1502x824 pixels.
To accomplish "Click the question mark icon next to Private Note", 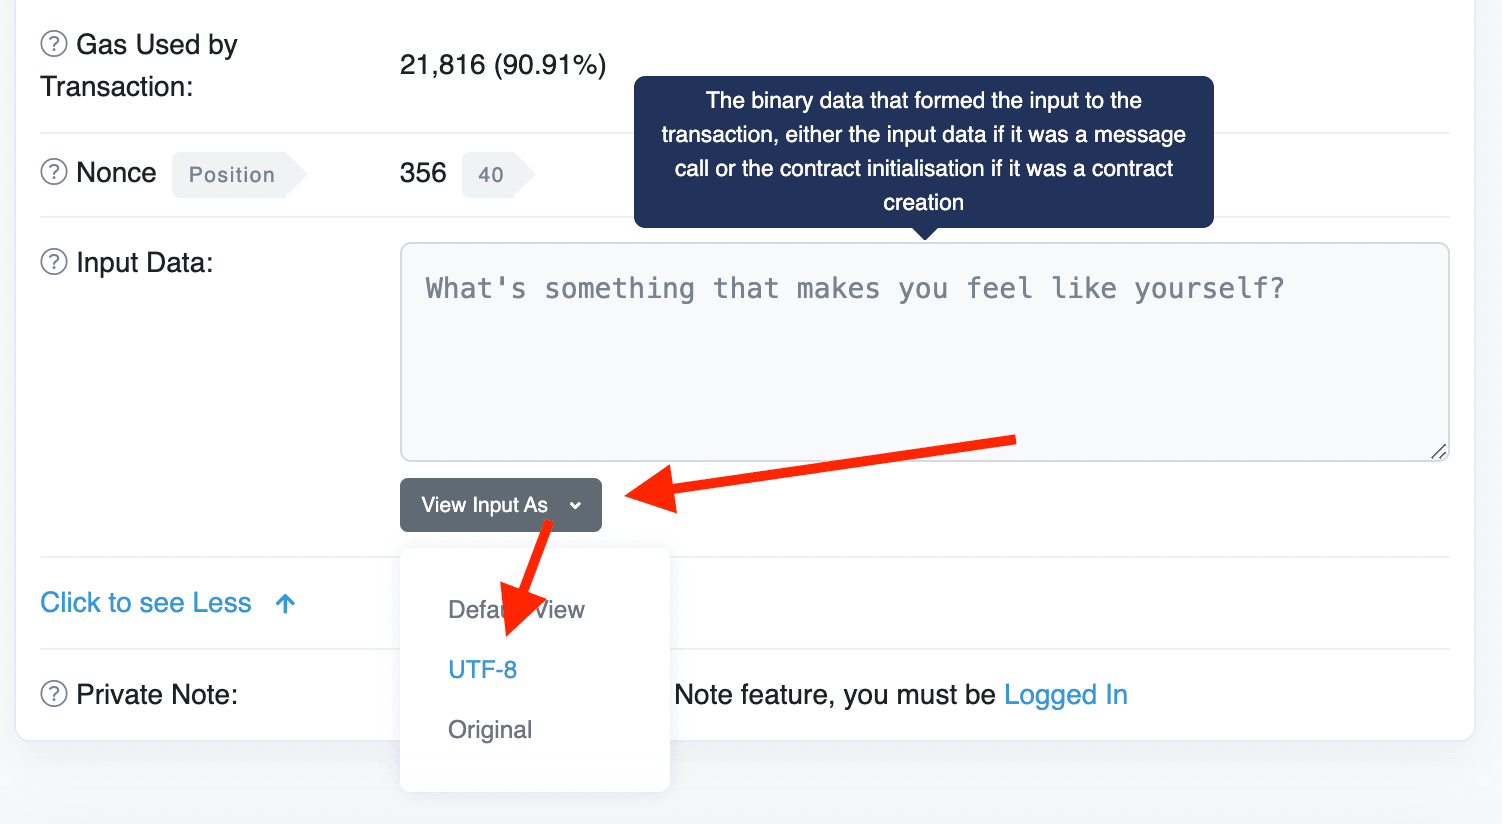I will 53,694.
